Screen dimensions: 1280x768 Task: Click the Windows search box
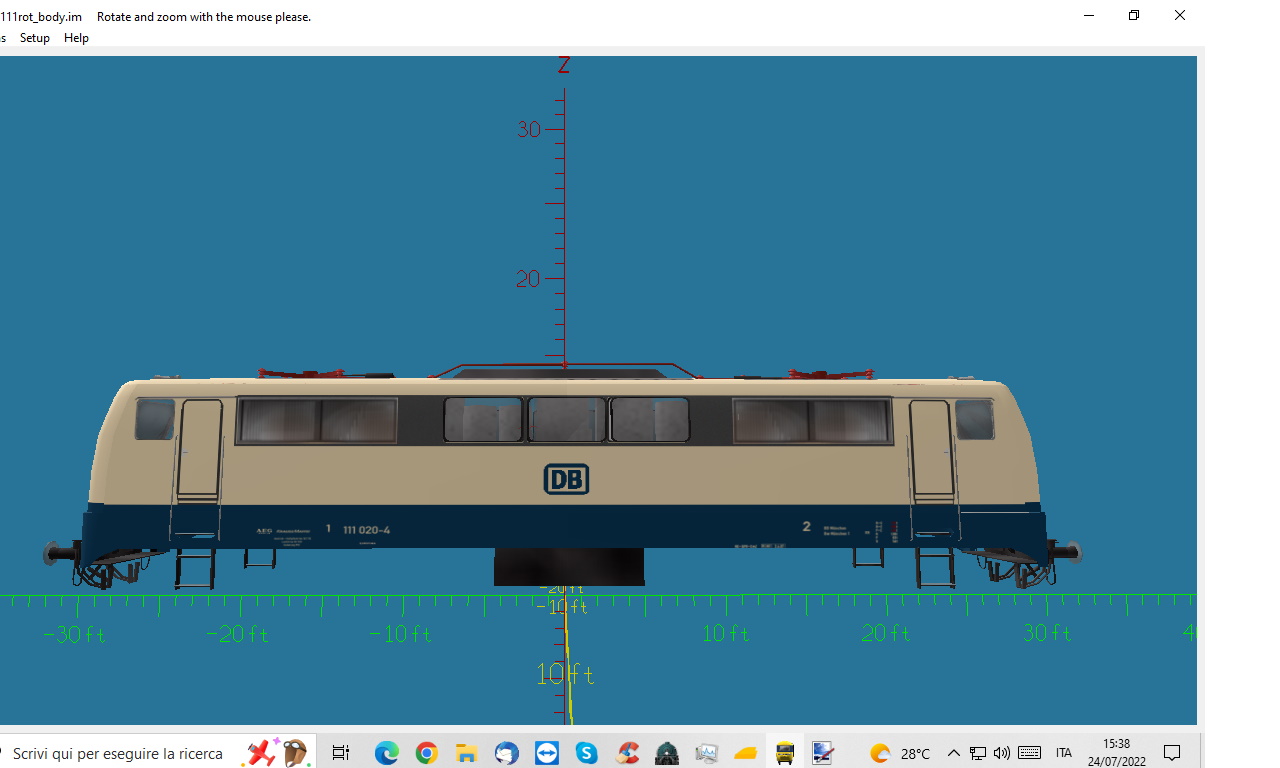118,753
